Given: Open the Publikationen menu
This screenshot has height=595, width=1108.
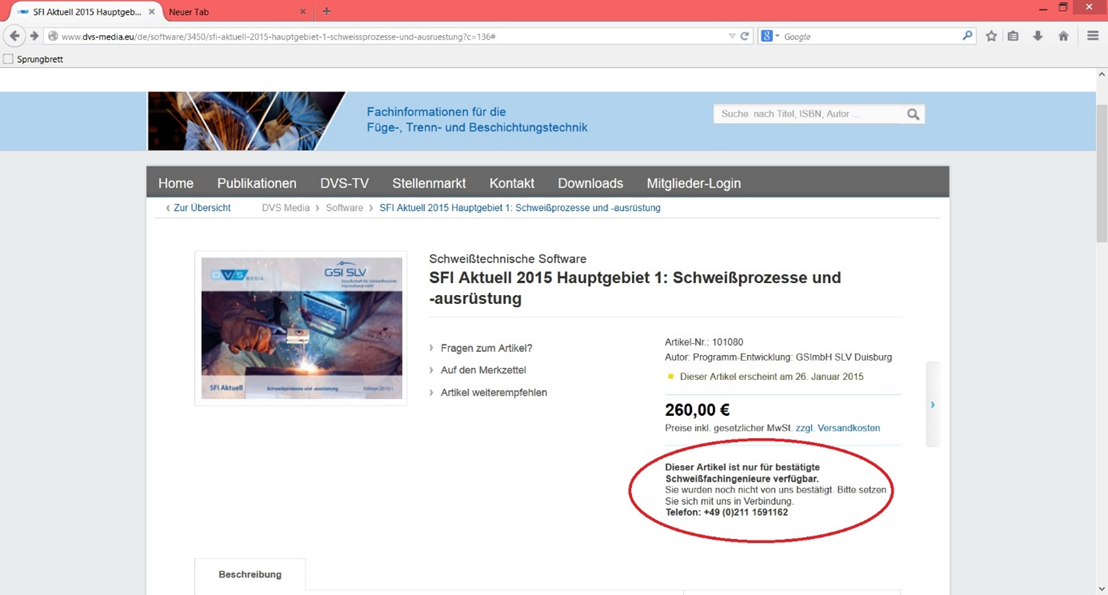Looking at the screenshot, I should pyautogui.click(x=257, y=183).
